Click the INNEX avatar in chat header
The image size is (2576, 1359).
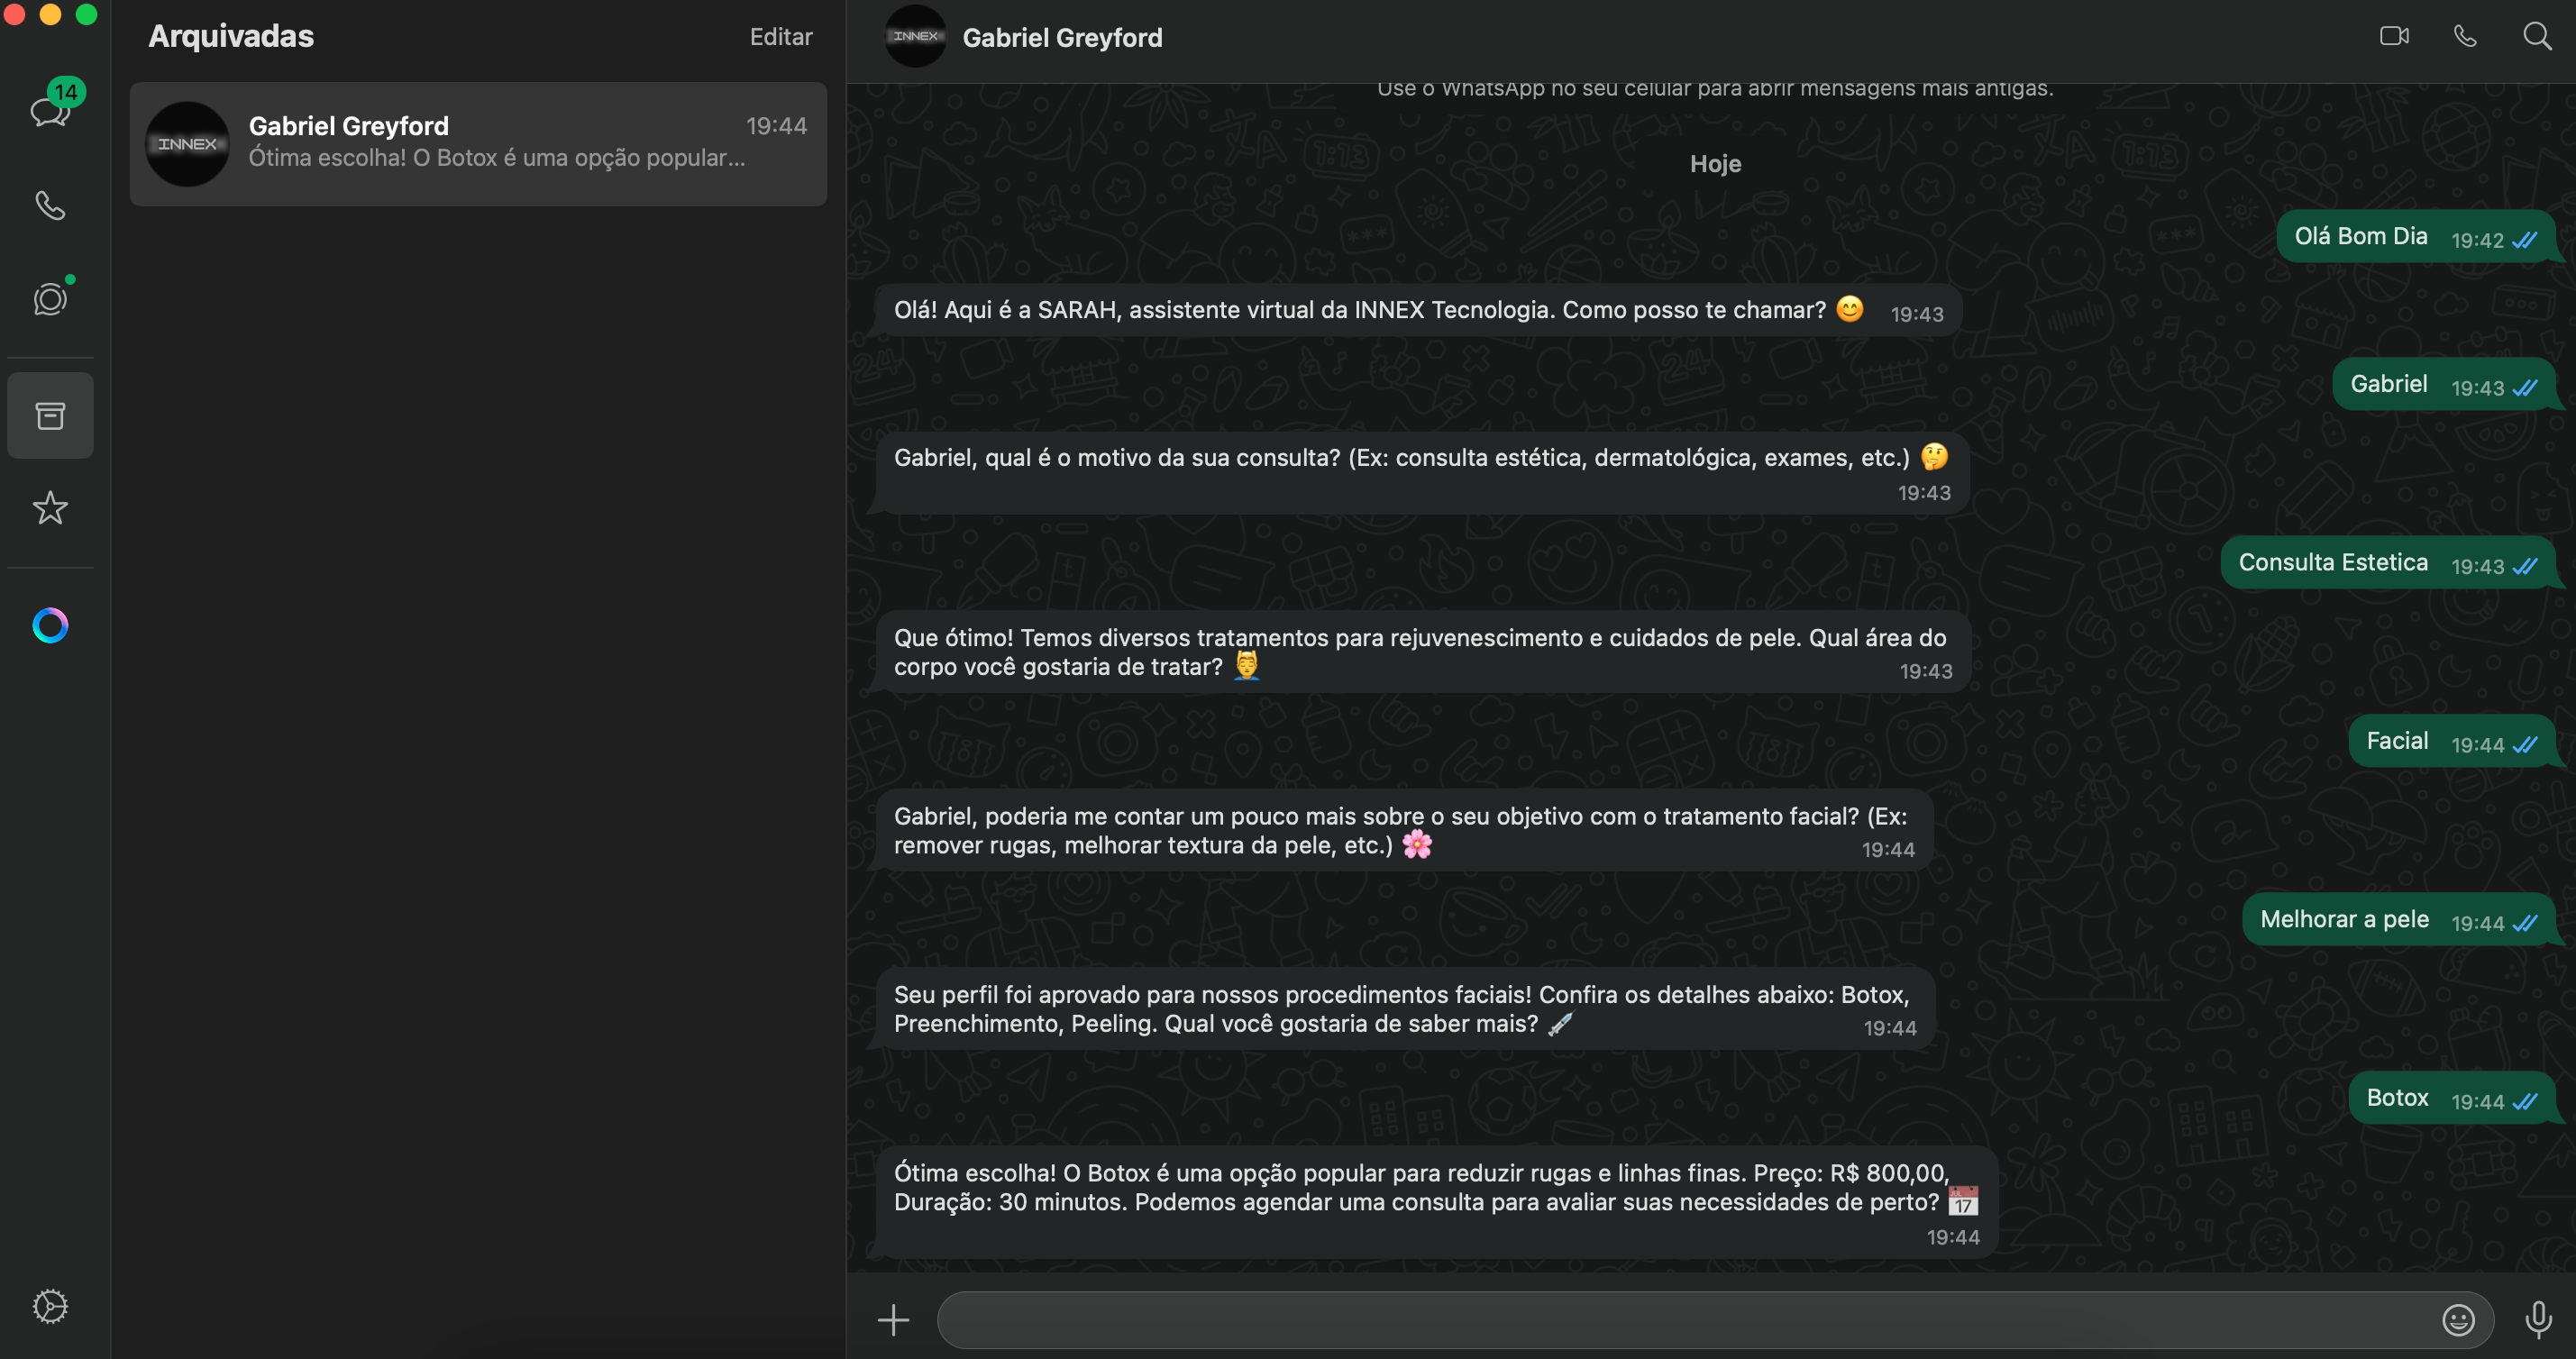915,37
